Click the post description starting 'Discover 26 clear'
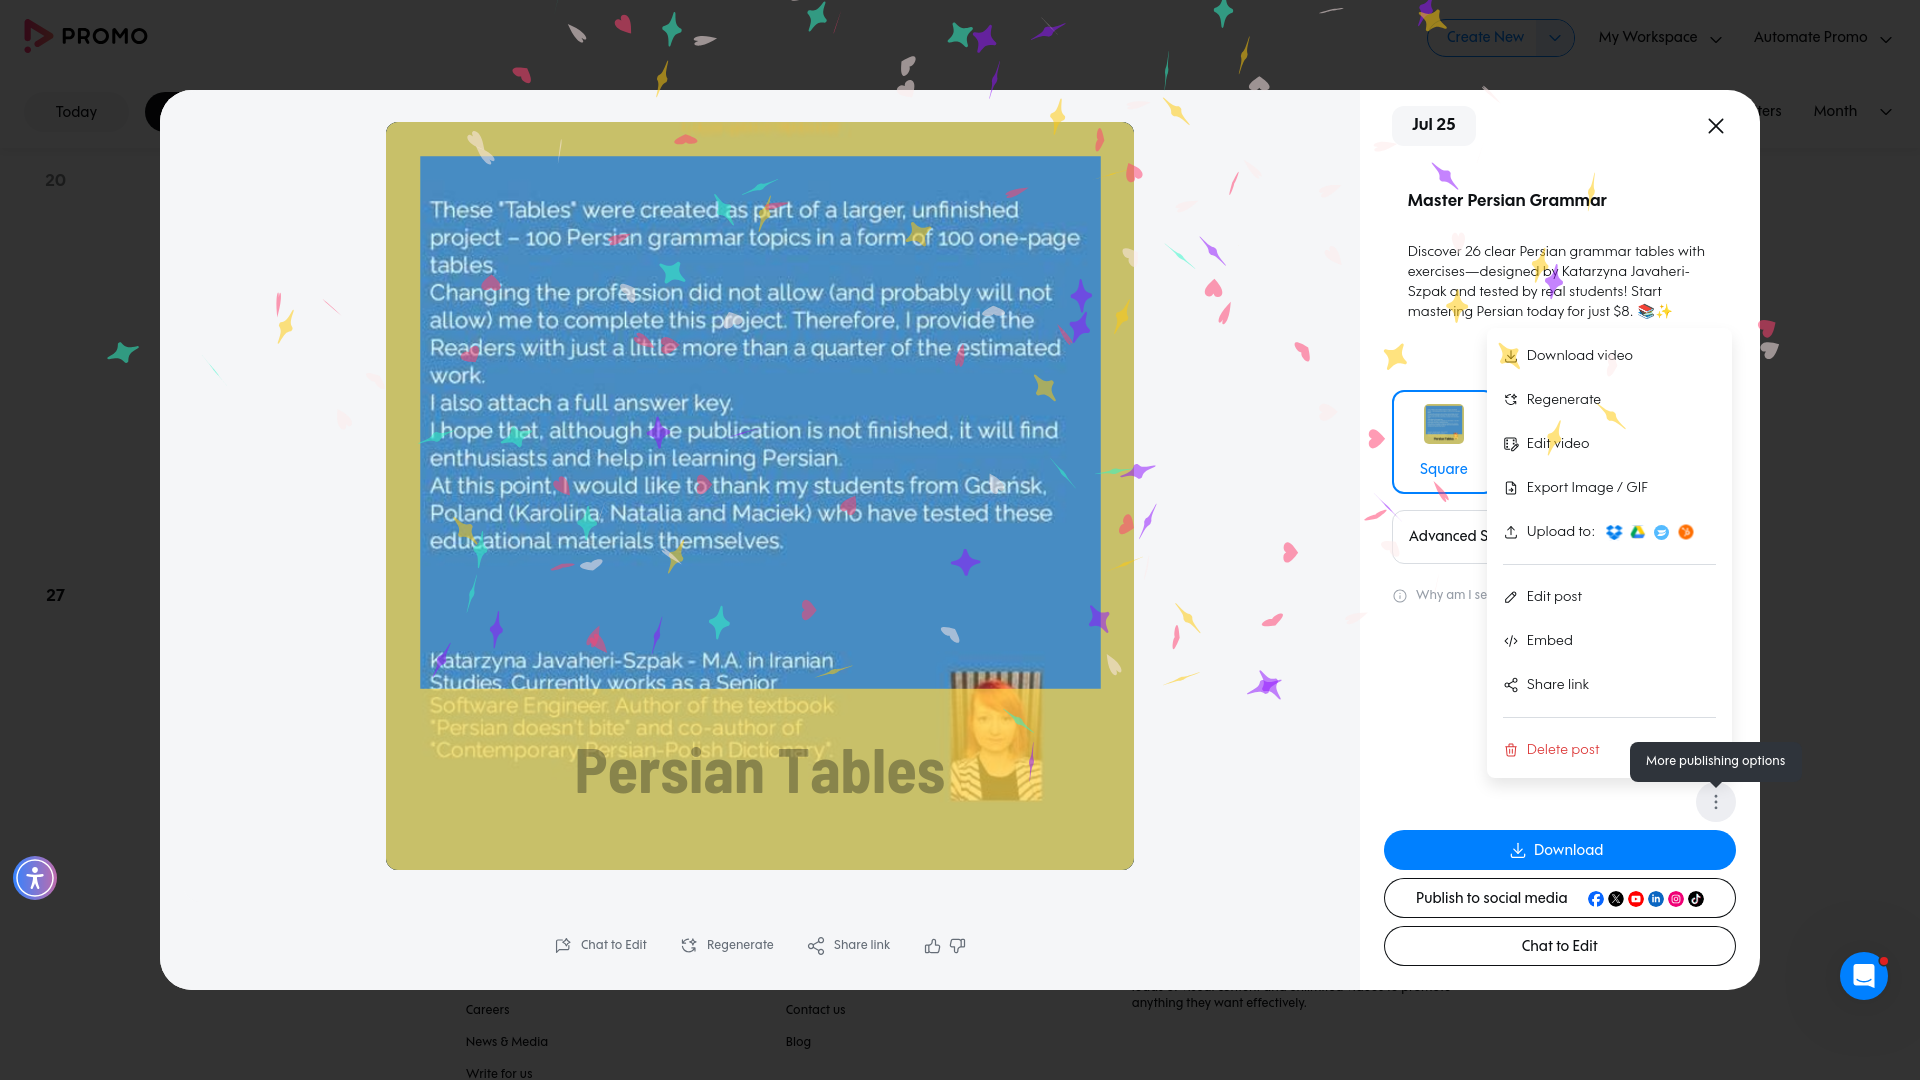The height and width of the screenshot is (1080, 1920). click(1556, 282)
